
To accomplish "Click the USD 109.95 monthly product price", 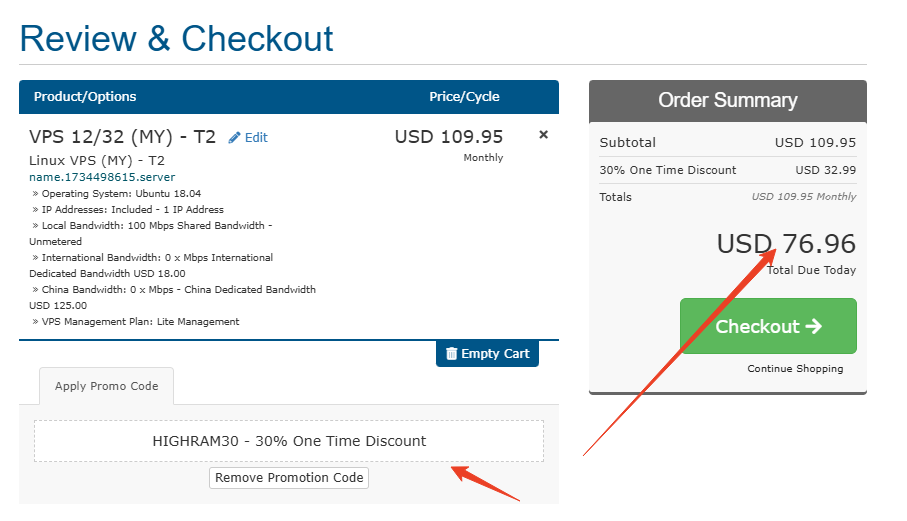I will (449, 137).
